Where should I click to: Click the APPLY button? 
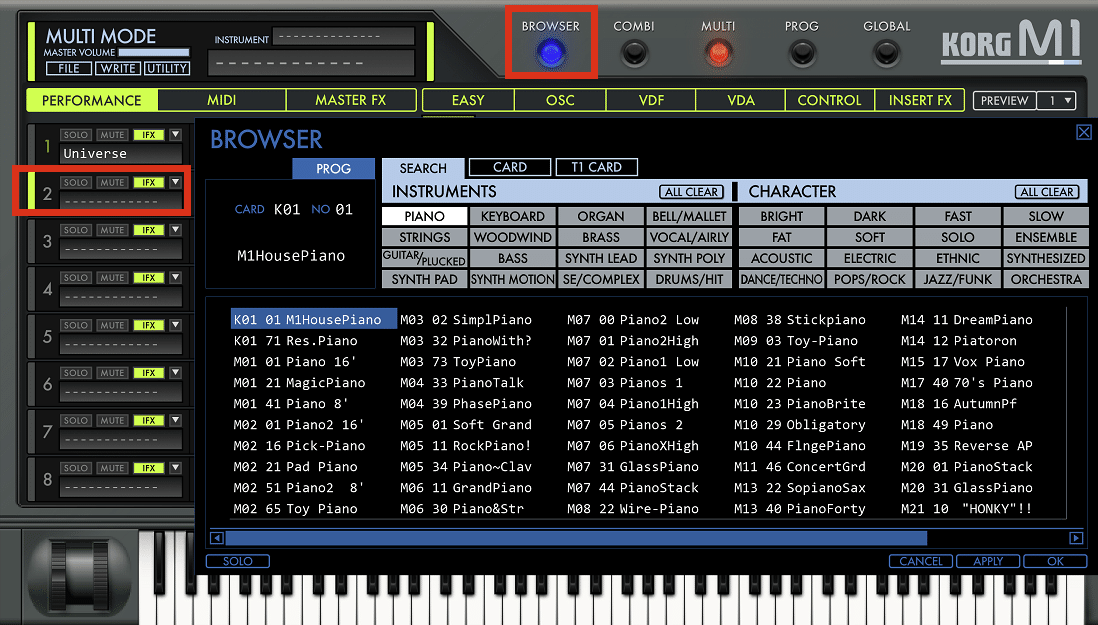click(x=988, y=561)
